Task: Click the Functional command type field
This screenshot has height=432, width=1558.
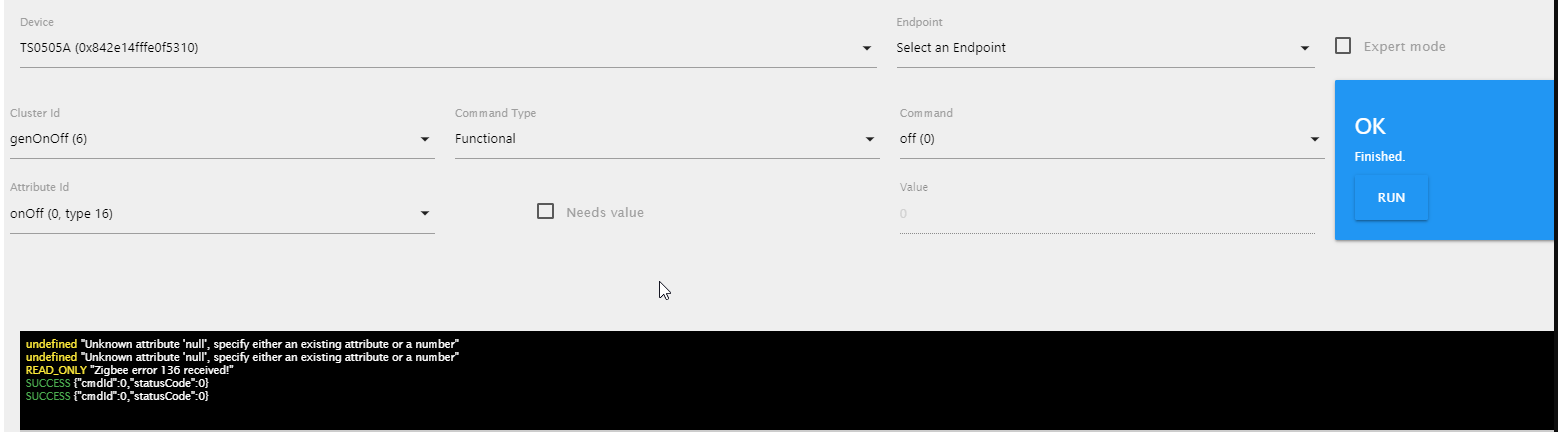Action: 667,139
